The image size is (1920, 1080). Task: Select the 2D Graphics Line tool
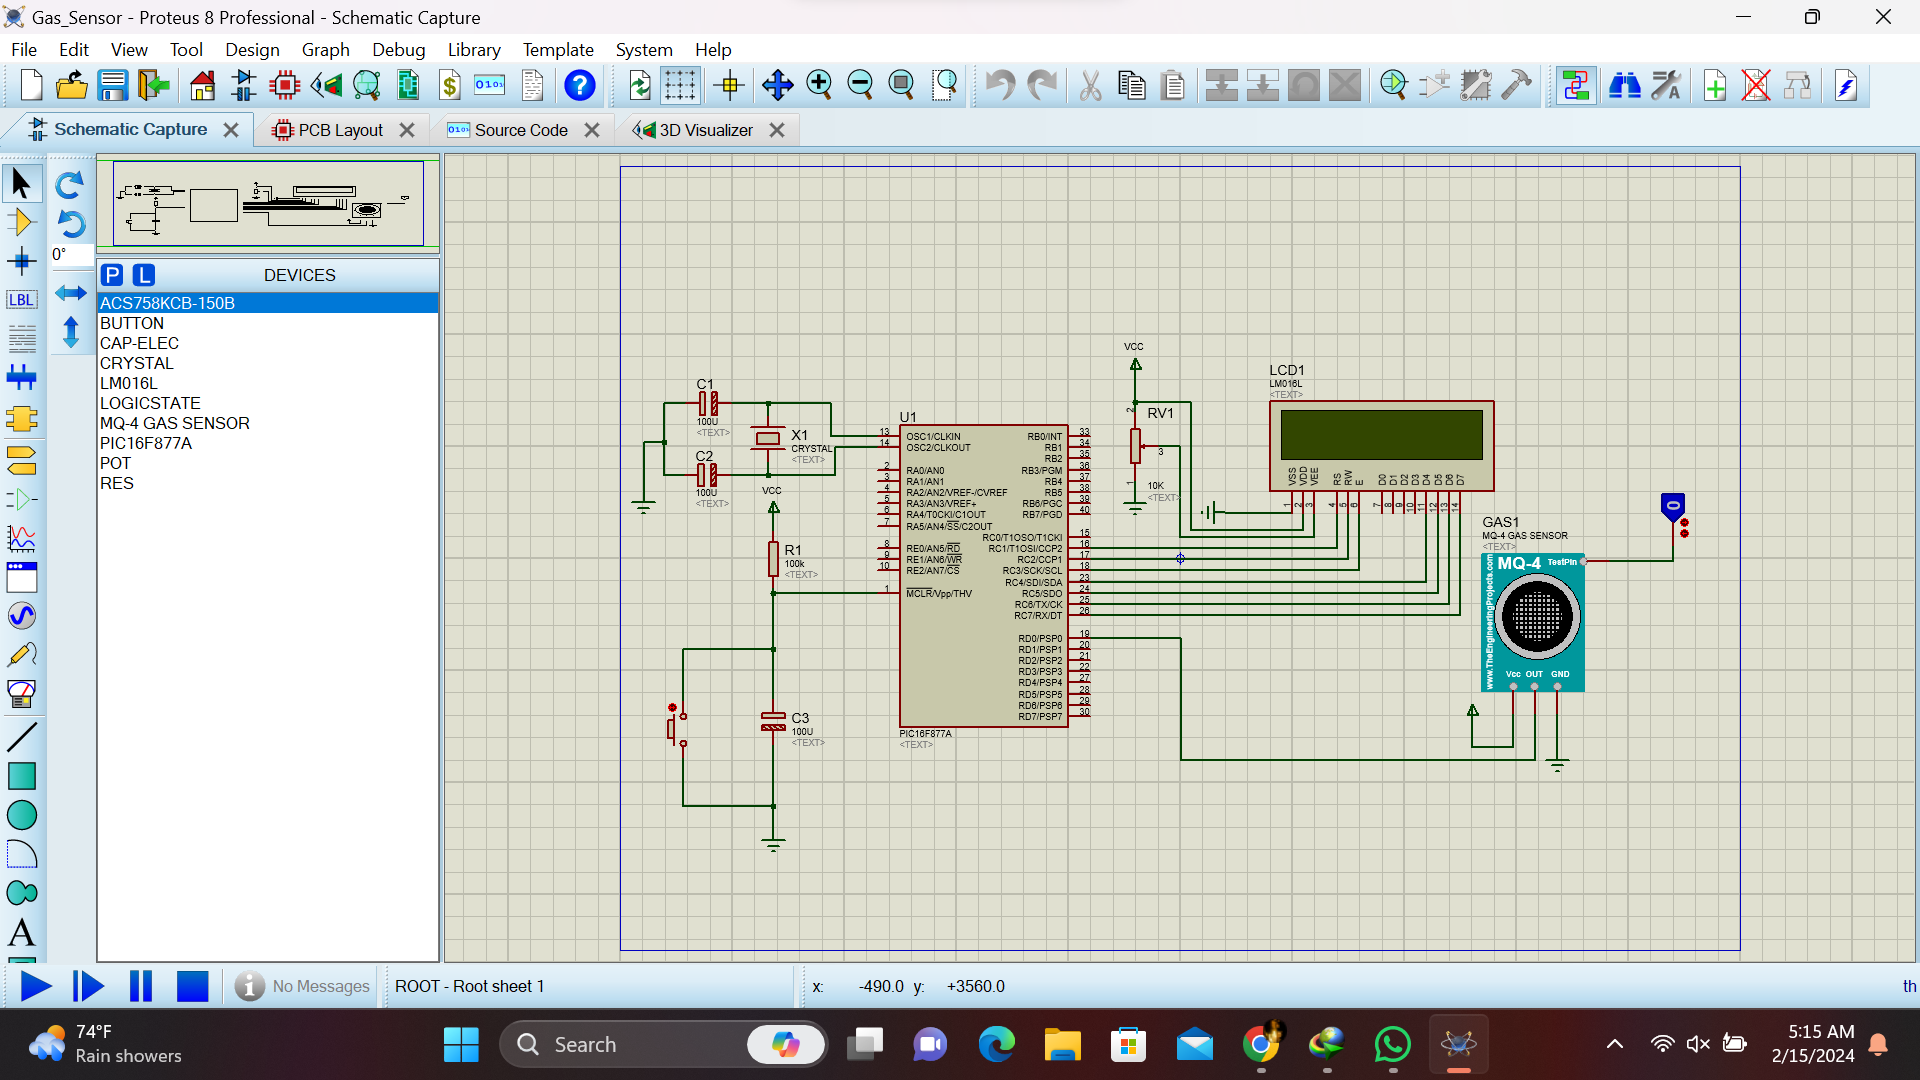click(21, 737)
